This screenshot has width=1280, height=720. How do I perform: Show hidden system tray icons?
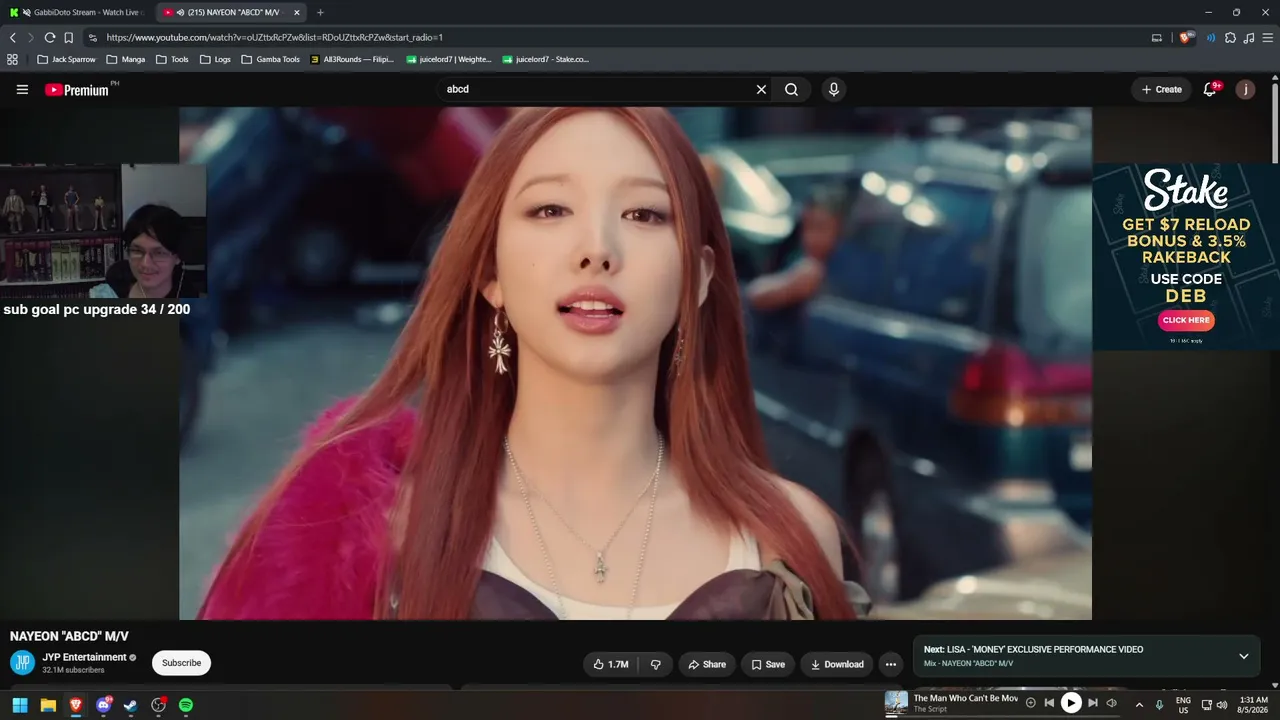pyautogui.click(x=1139, y=705)
